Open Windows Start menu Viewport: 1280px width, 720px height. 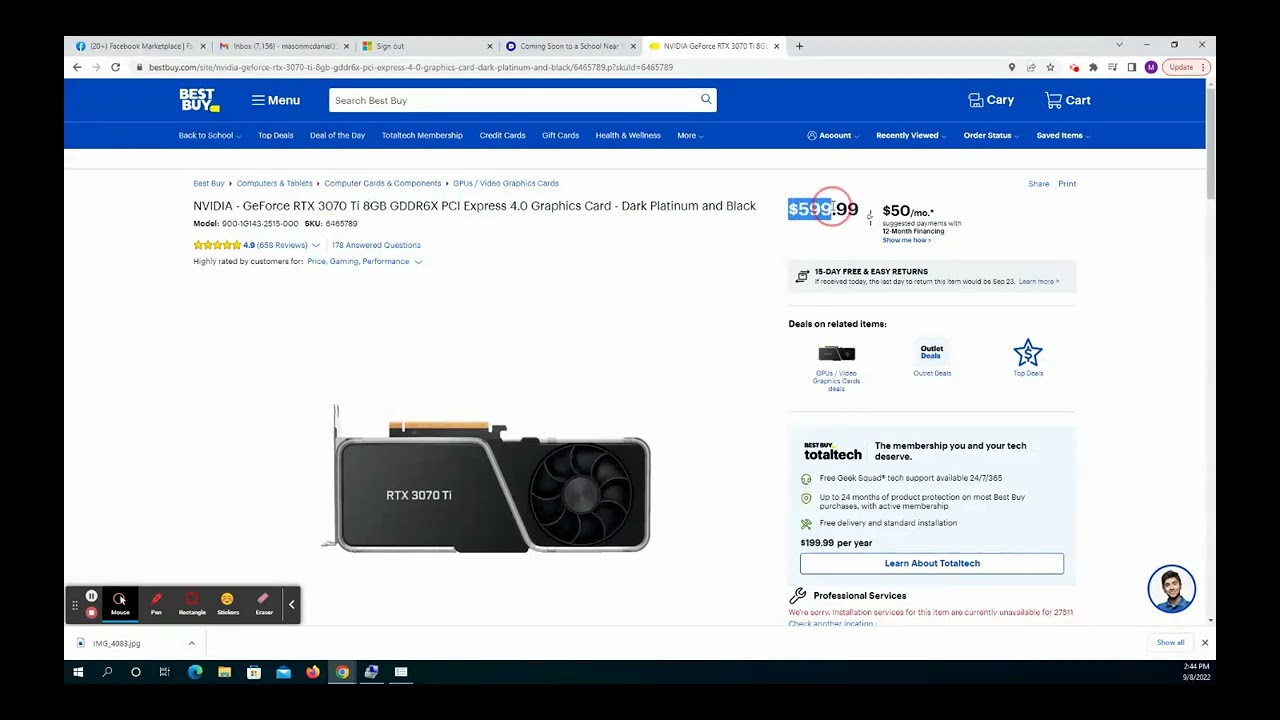coord(78,672)
